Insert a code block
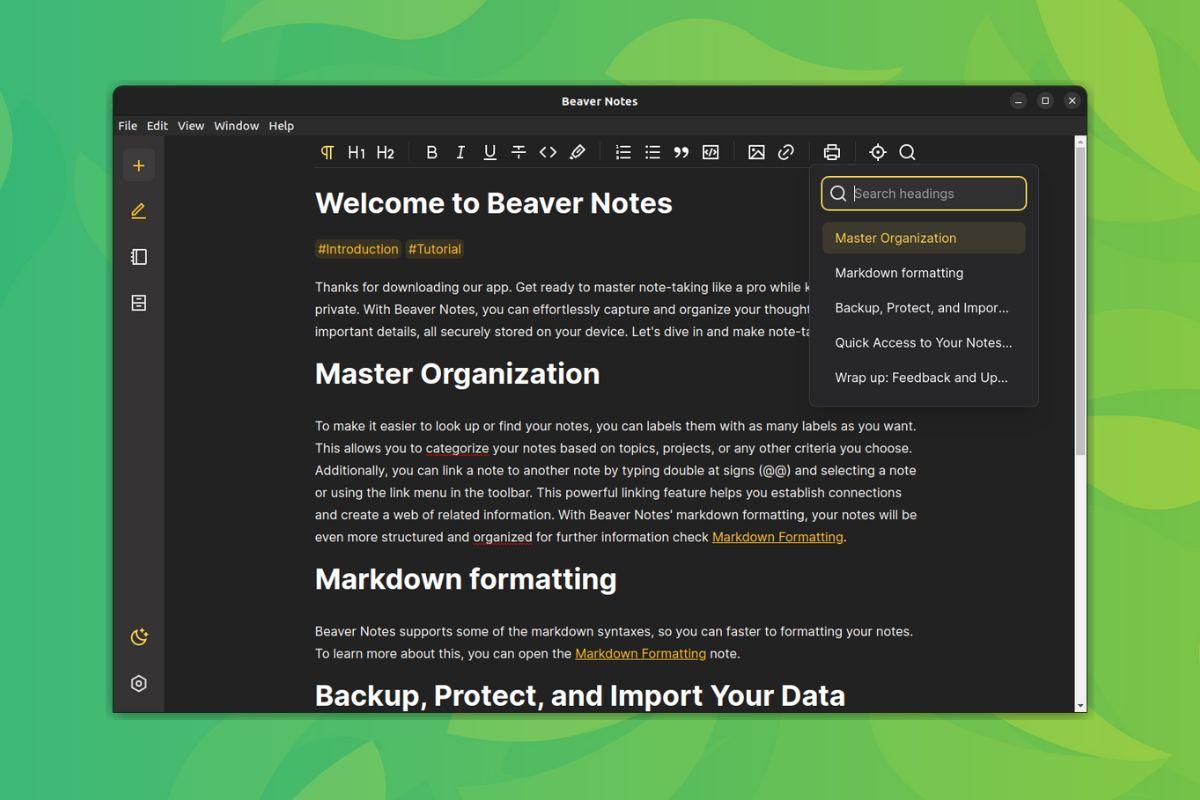The height and width of the screenshot is (800, 1200). pos(710,152)
